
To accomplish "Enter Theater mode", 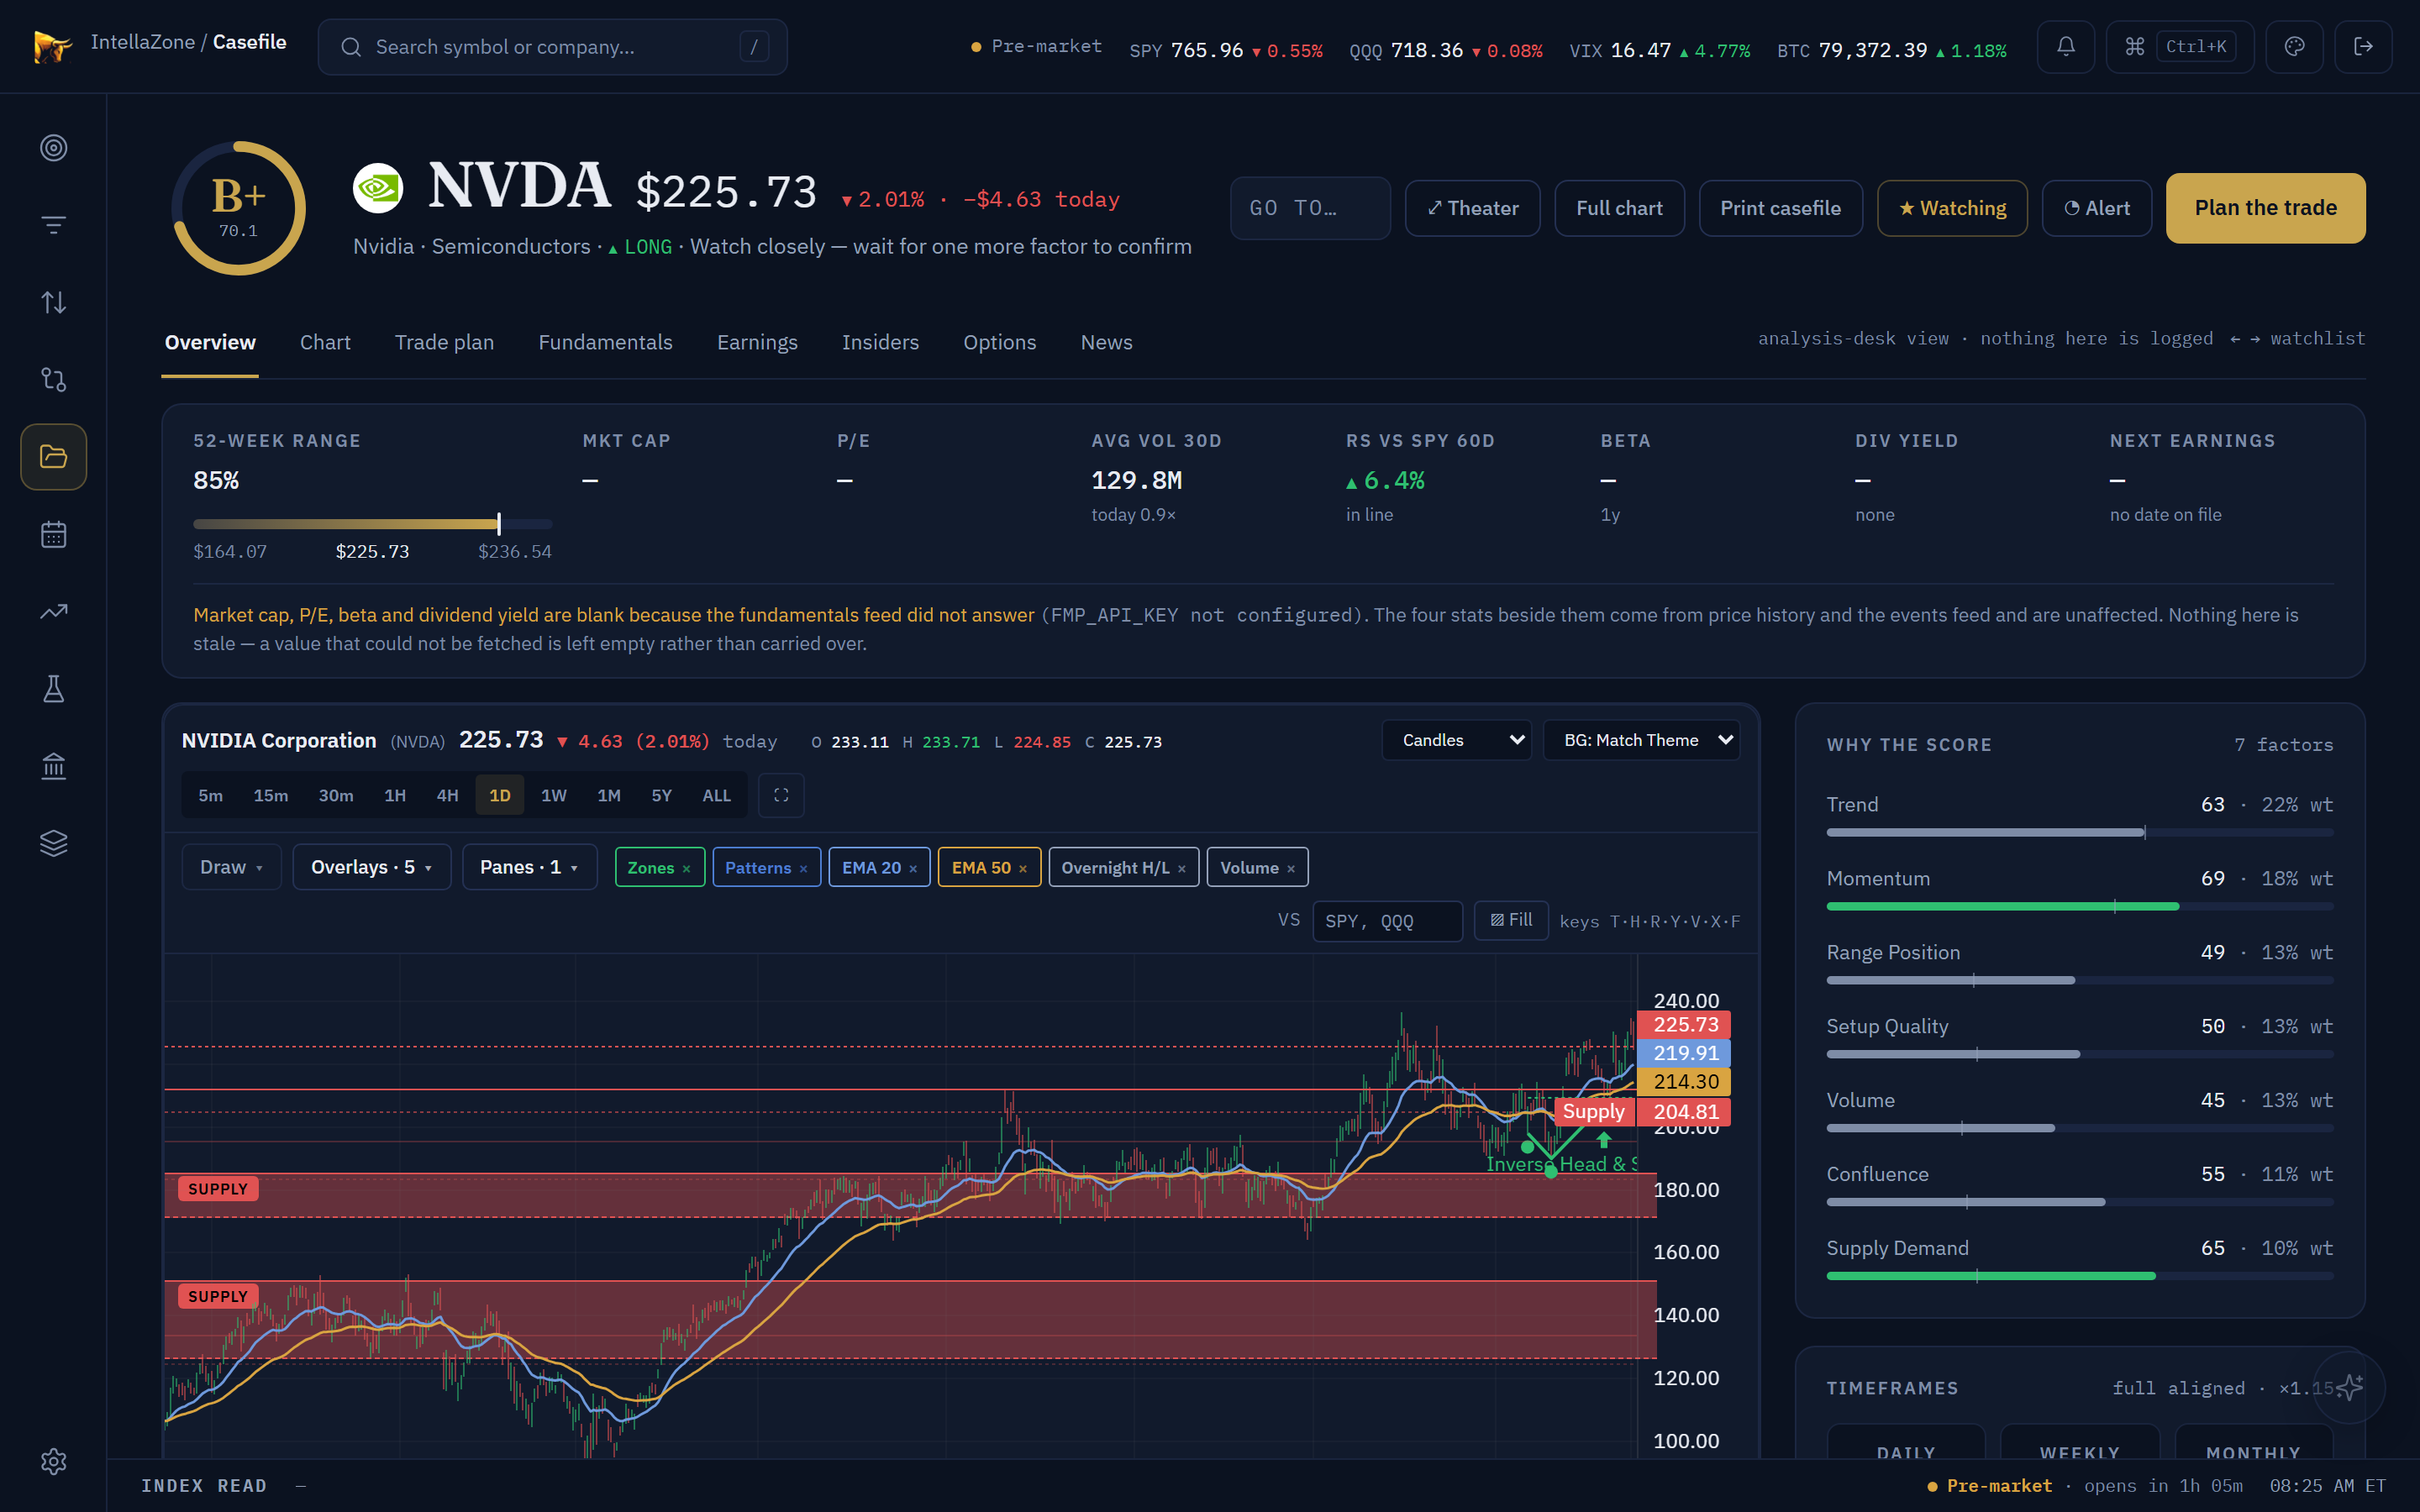I will [x=1472, y=208].
